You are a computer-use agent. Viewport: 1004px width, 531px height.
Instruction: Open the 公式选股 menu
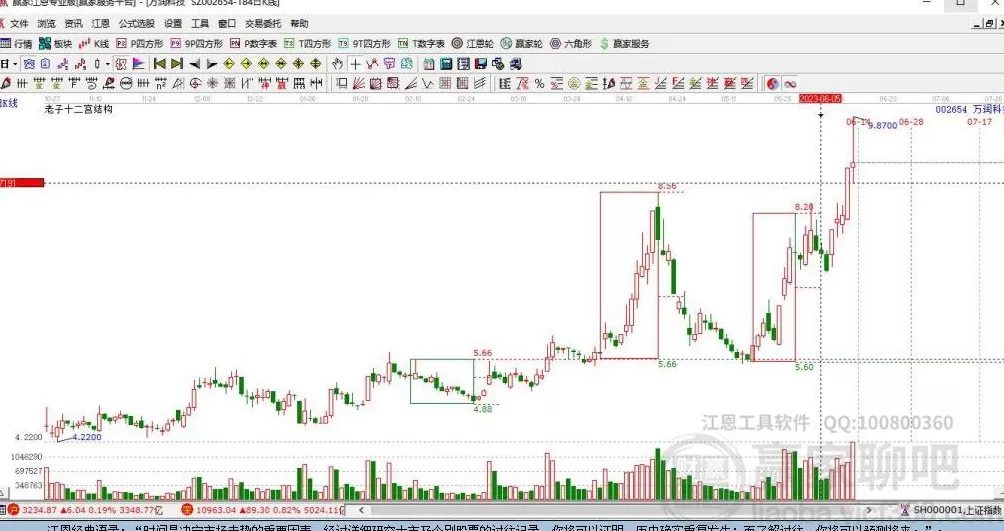click(x=136, y=23)
